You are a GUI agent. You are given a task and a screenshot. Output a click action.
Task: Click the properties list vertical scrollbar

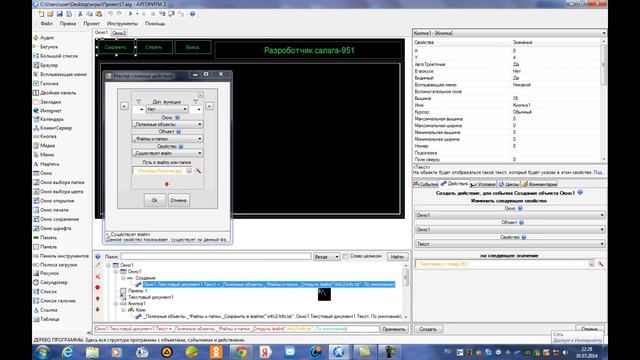[x=604, y=100]
